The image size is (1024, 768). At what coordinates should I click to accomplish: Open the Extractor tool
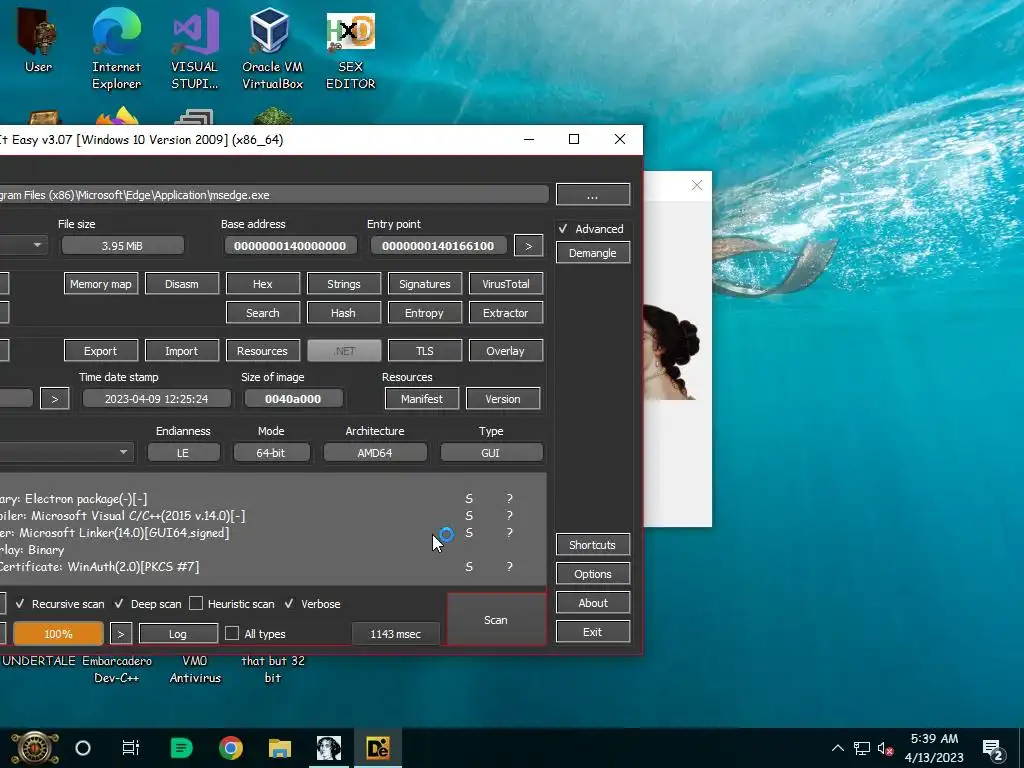pyautogui.click(x=505, y=313)
